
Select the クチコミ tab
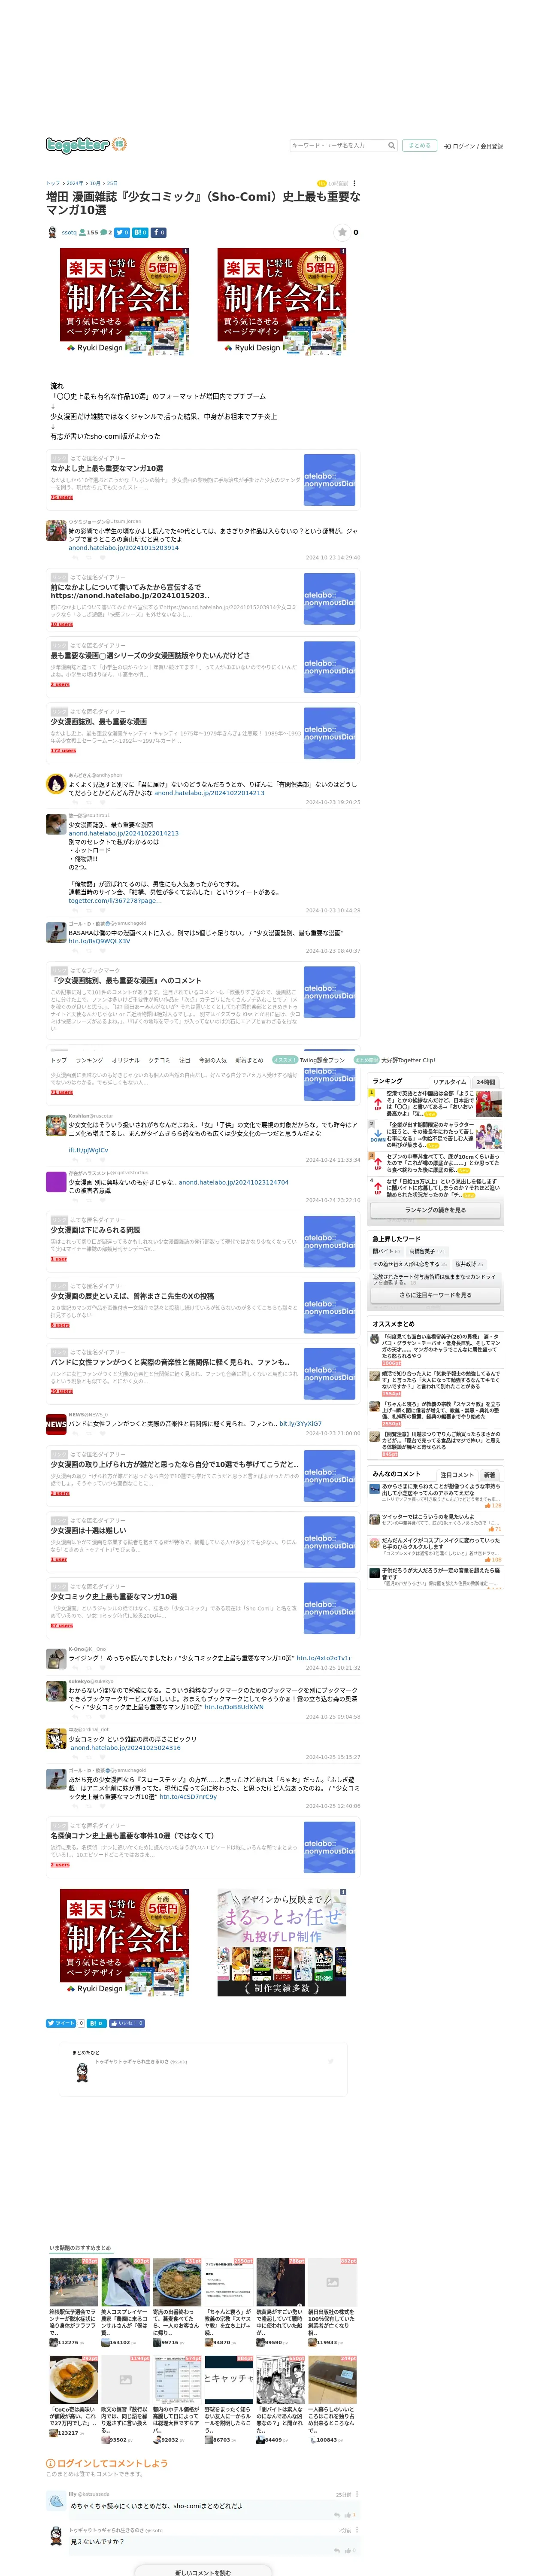tap(159, 1060)
